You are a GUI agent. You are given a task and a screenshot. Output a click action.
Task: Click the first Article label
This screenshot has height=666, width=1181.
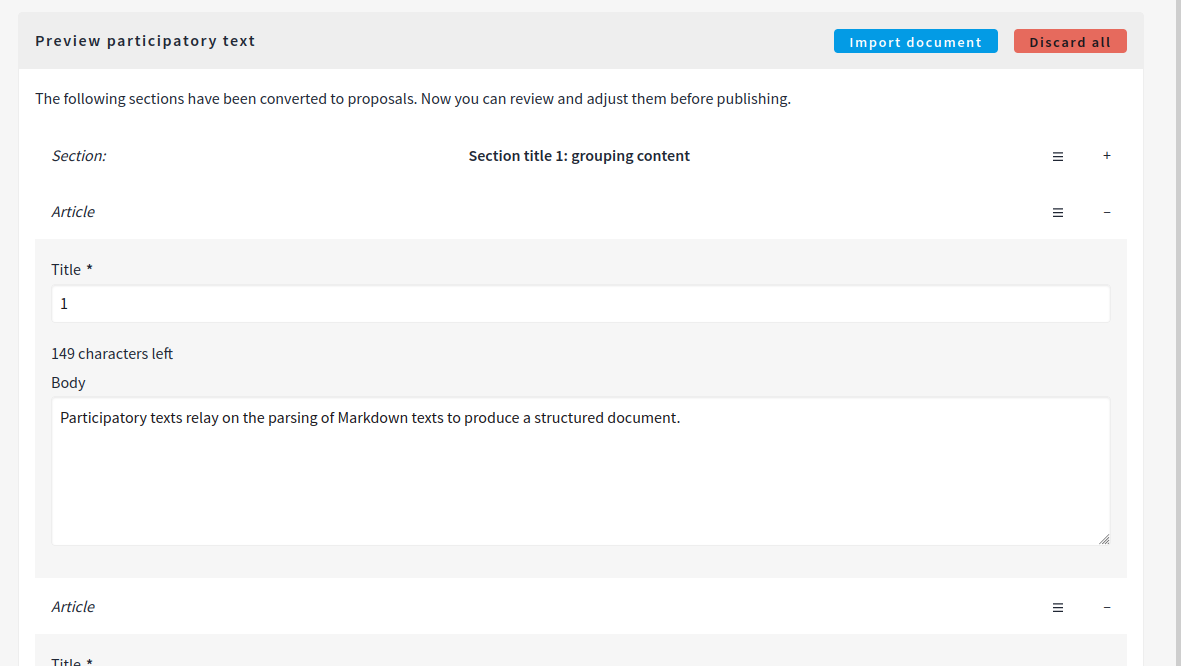(73, 212)
